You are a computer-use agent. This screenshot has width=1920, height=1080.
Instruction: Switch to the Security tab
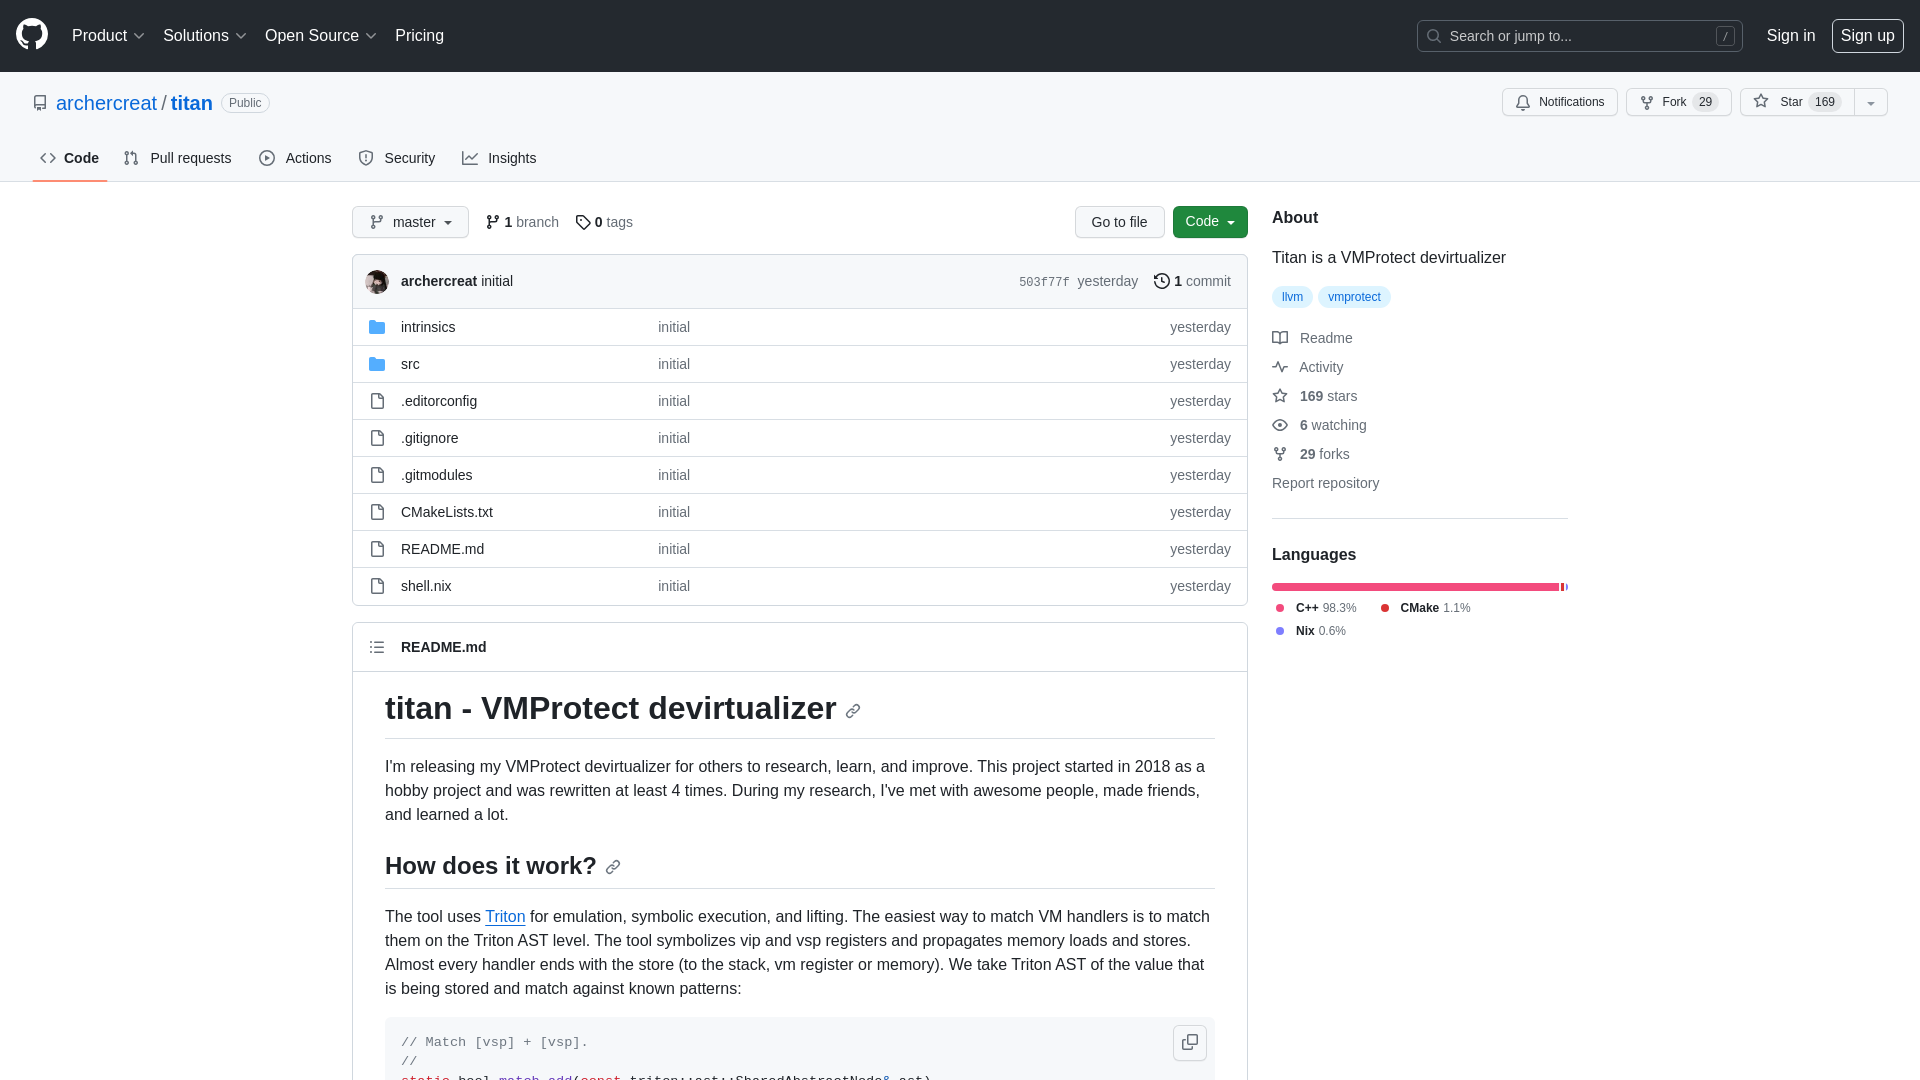(x=397, y=158)
